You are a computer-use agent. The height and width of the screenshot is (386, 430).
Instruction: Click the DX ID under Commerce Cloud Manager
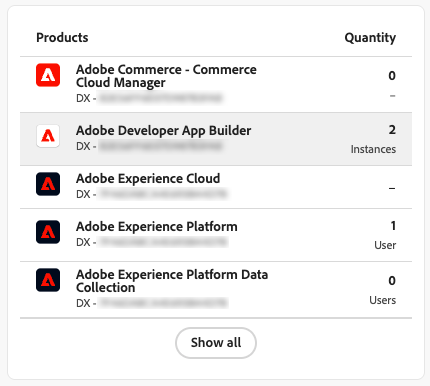pyautogui.click(x=149, y=98)
